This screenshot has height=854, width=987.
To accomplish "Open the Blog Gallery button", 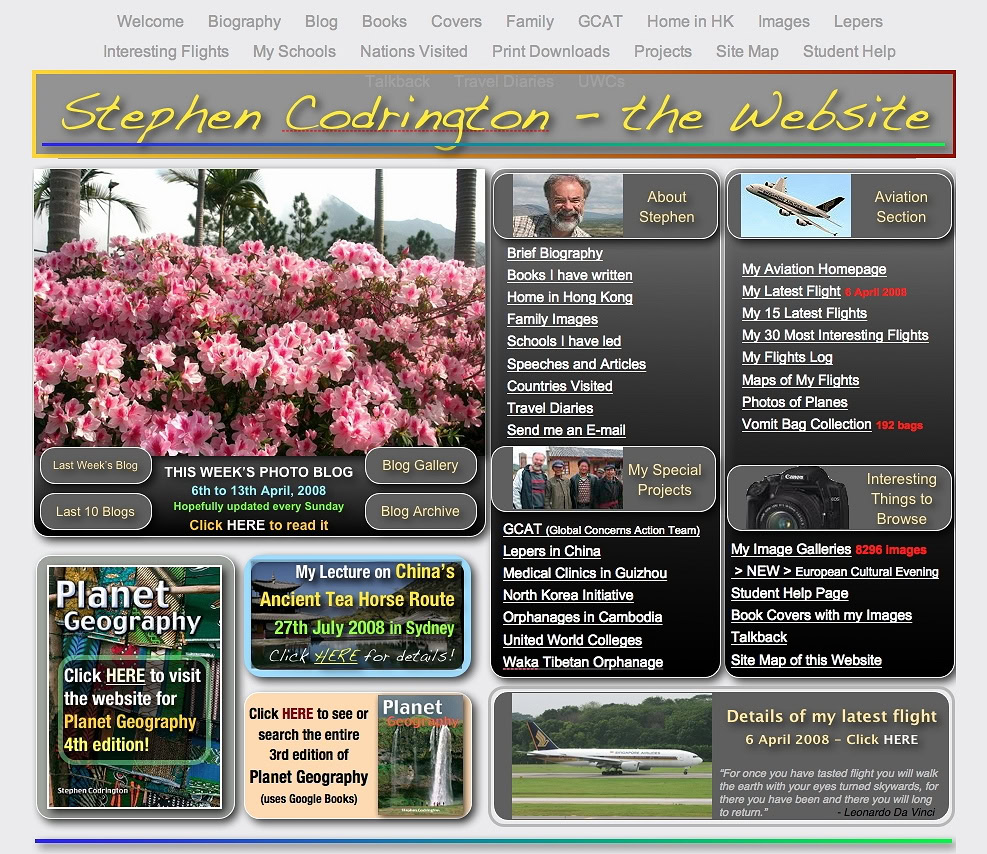I will (420, 465).
